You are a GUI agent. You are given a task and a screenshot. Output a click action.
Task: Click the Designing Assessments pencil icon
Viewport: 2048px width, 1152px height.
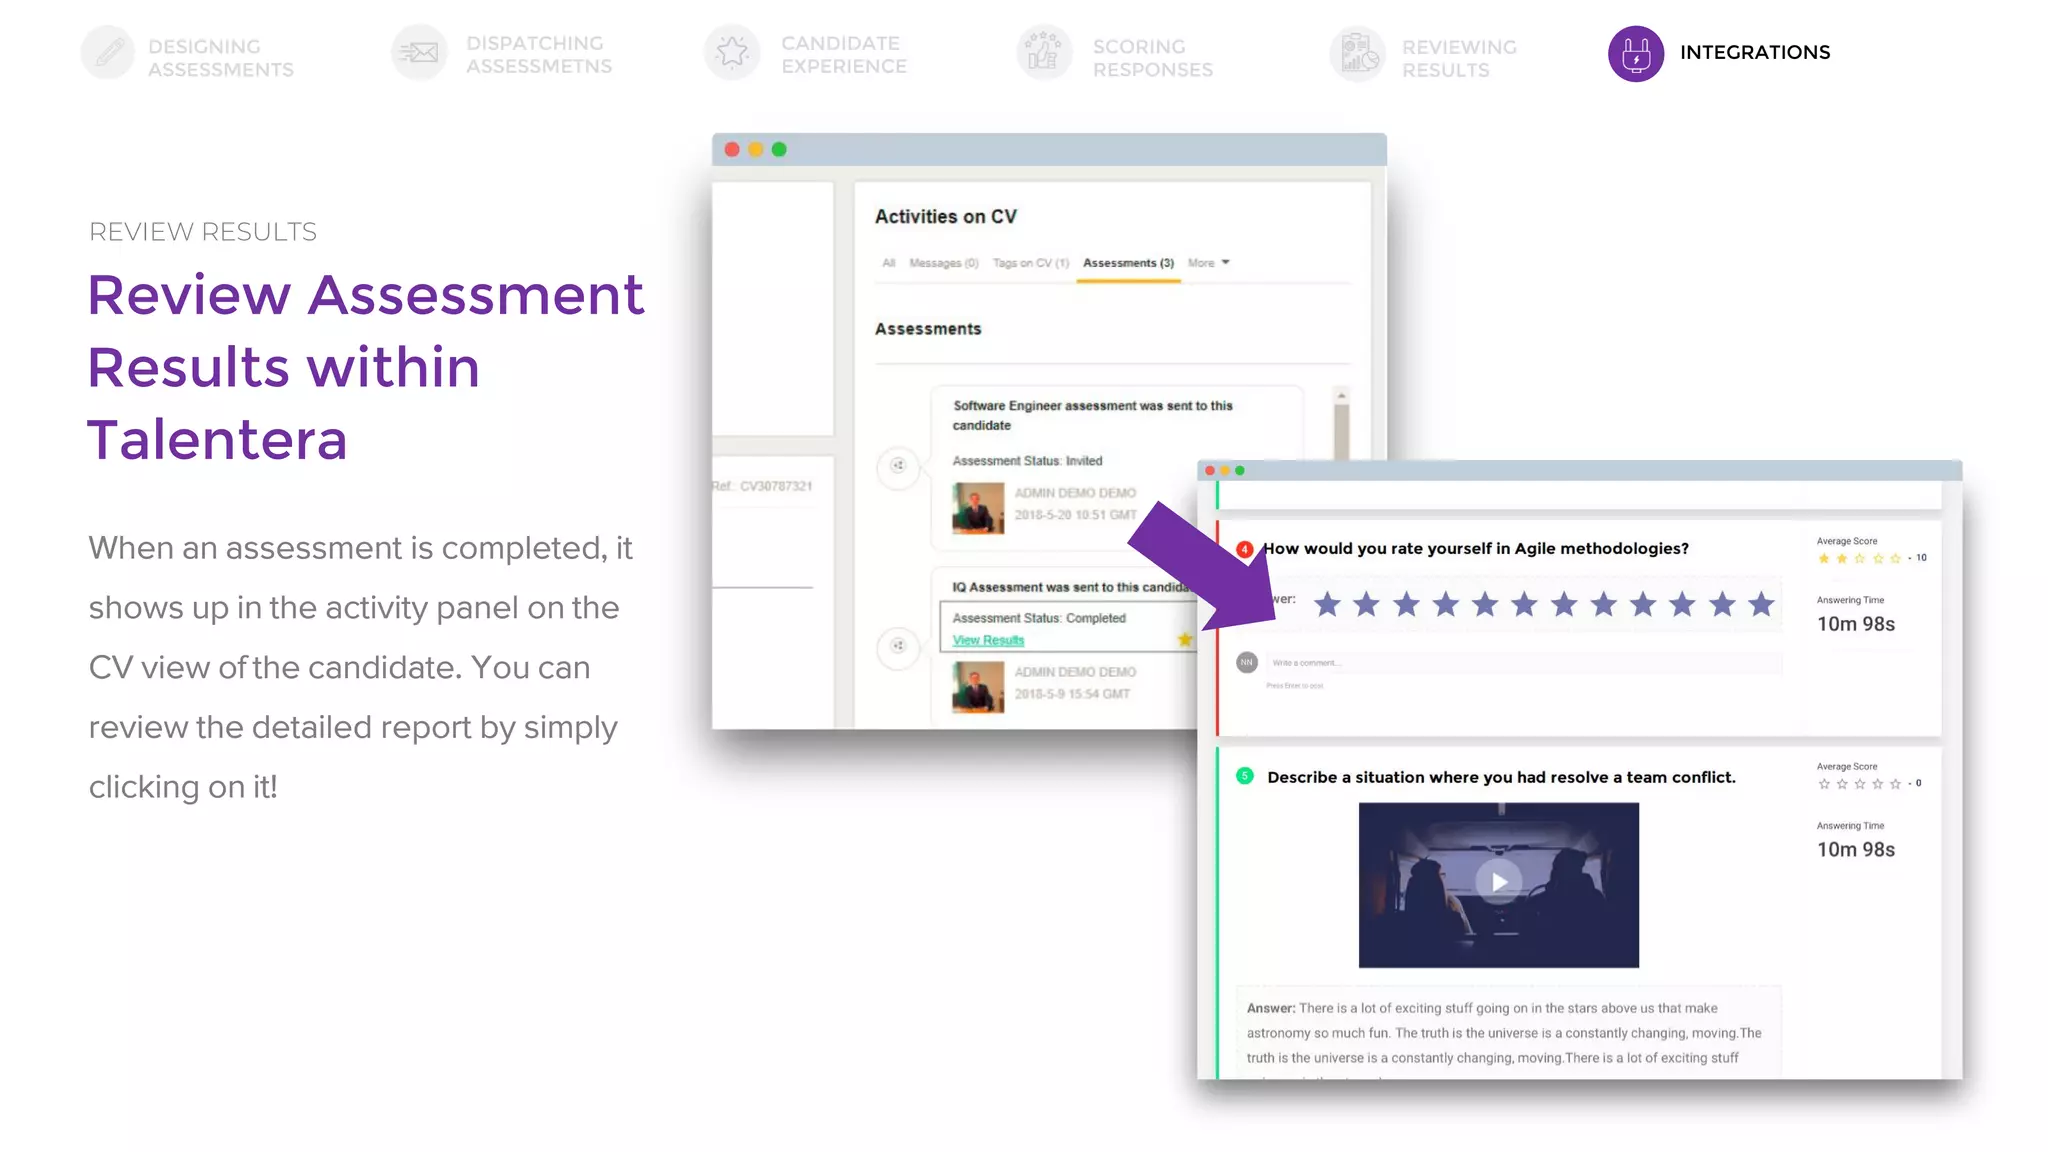pos(108,53)
